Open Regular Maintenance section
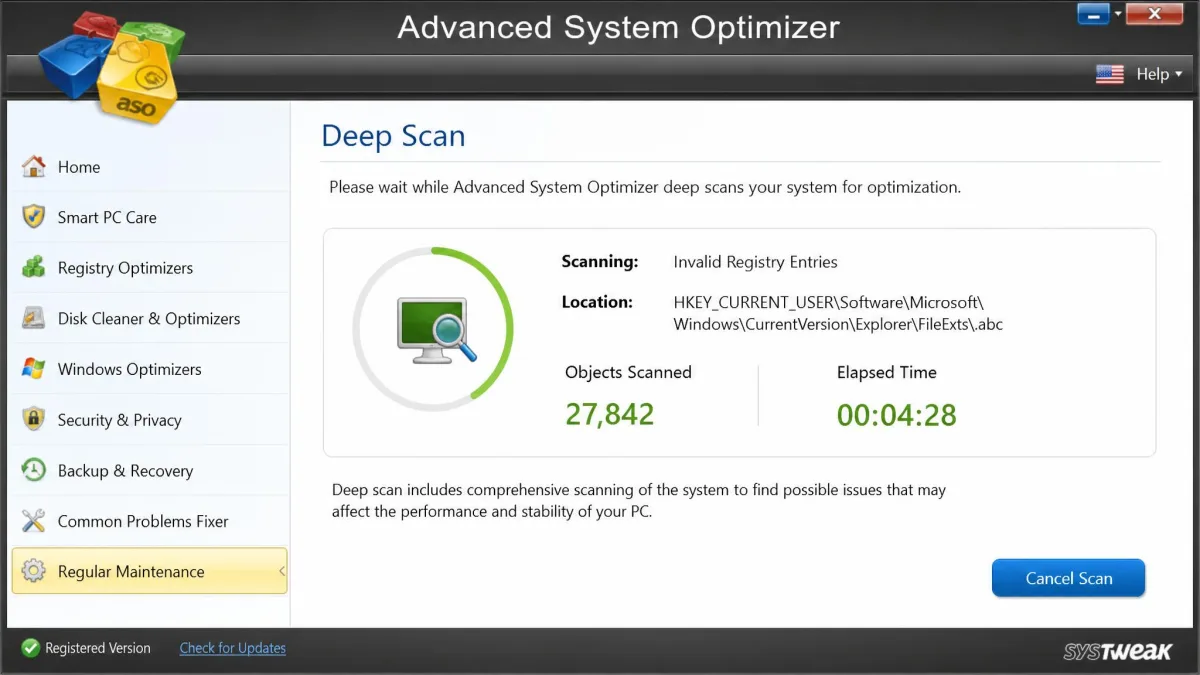The width and height of the screenshot is (1200, 675). pos(150,571)
